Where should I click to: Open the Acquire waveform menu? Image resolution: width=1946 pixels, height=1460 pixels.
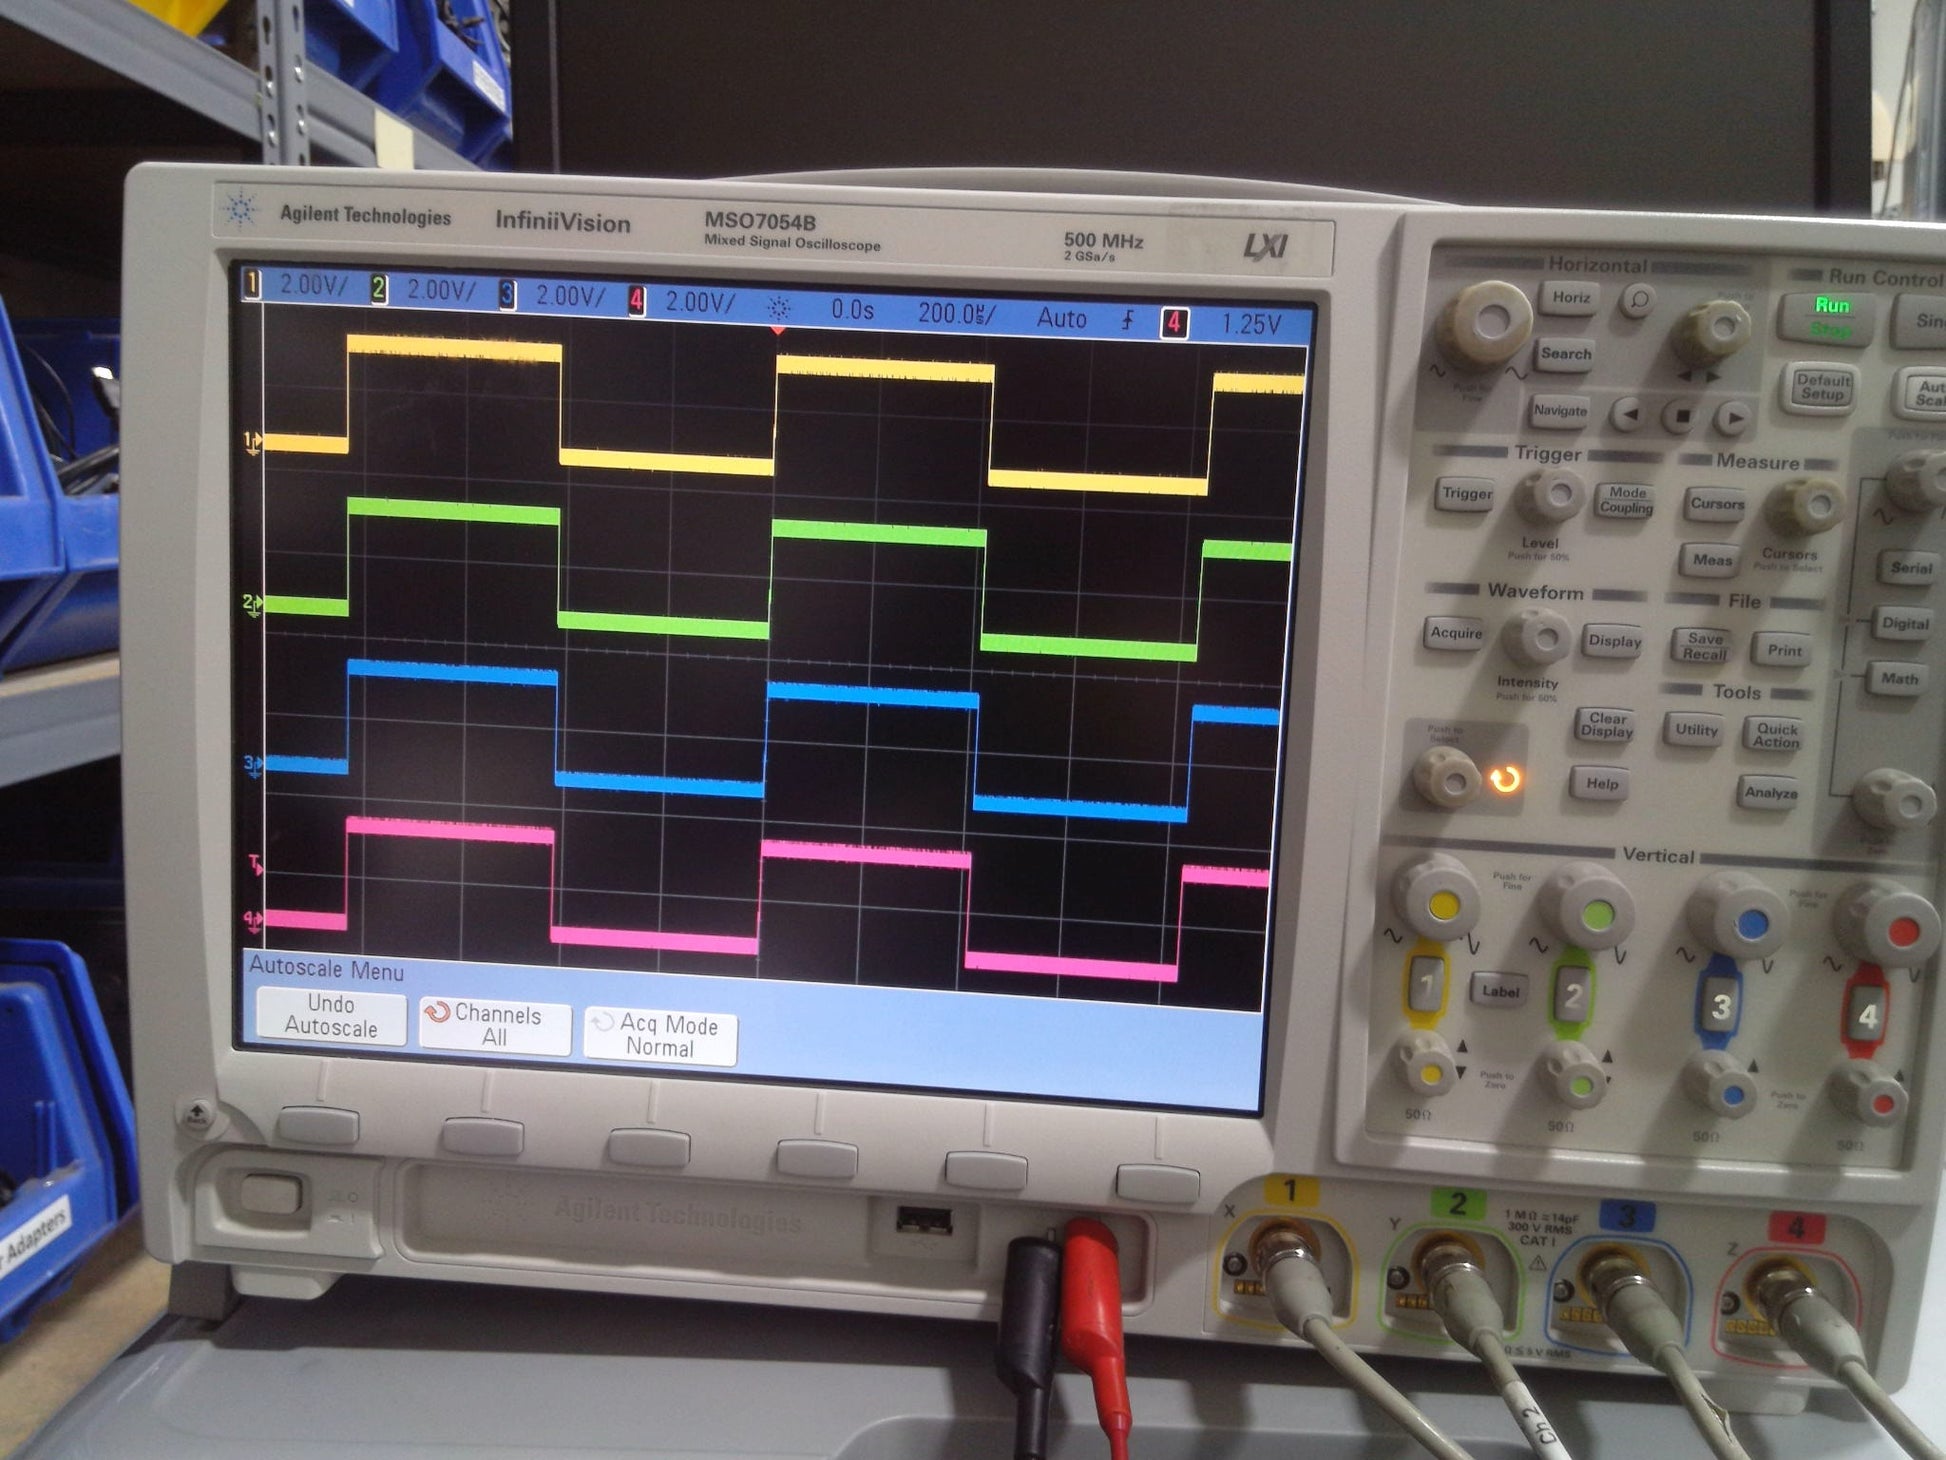(x=1456, y=633)
